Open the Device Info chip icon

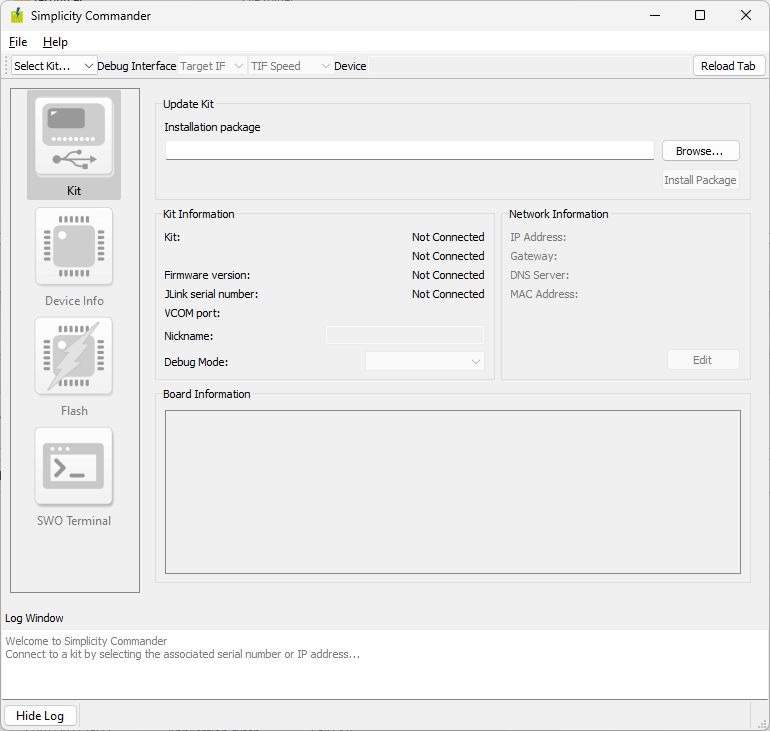coord(74,246)
